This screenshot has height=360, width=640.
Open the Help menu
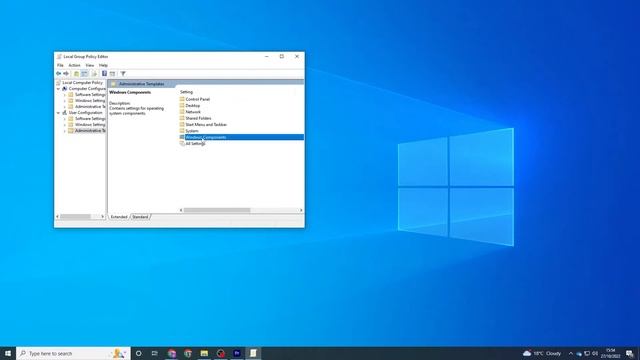click(x=103, y=65)
